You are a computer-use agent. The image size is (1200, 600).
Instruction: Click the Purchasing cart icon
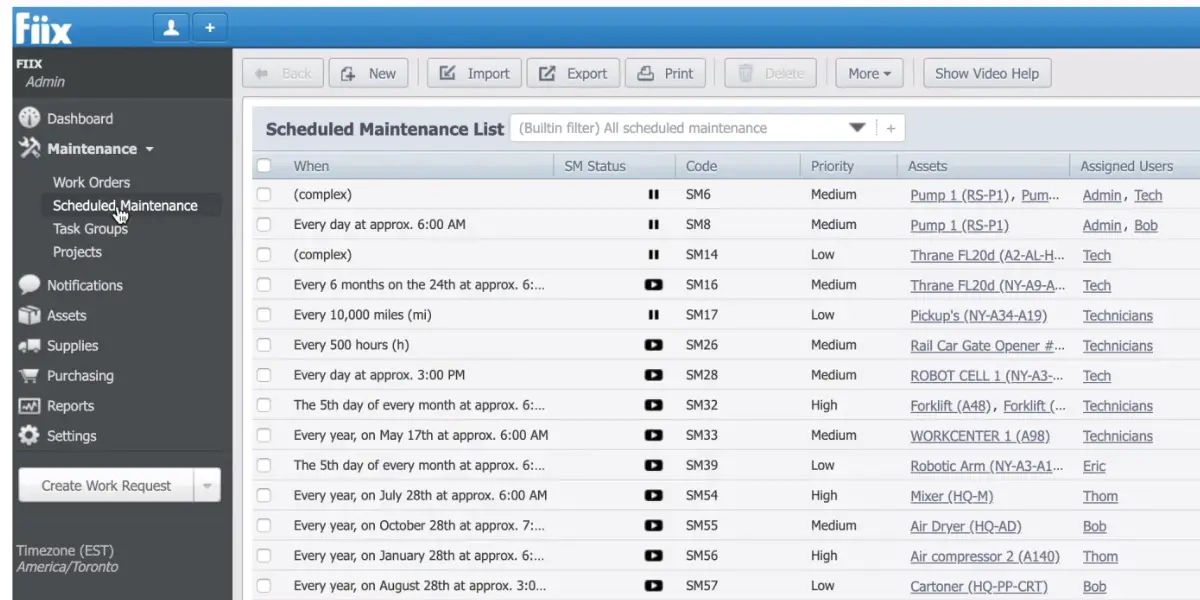pos(30,376)
